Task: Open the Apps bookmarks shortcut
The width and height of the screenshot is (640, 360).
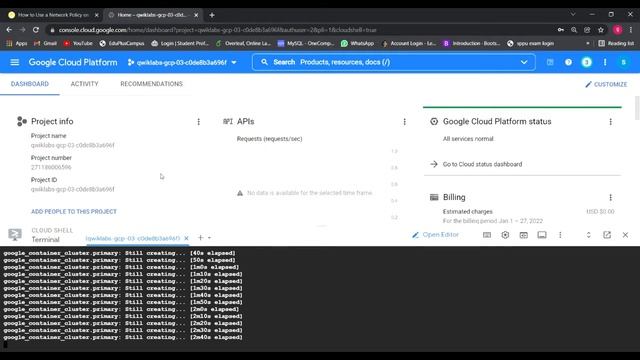Action: click(17, 43)
